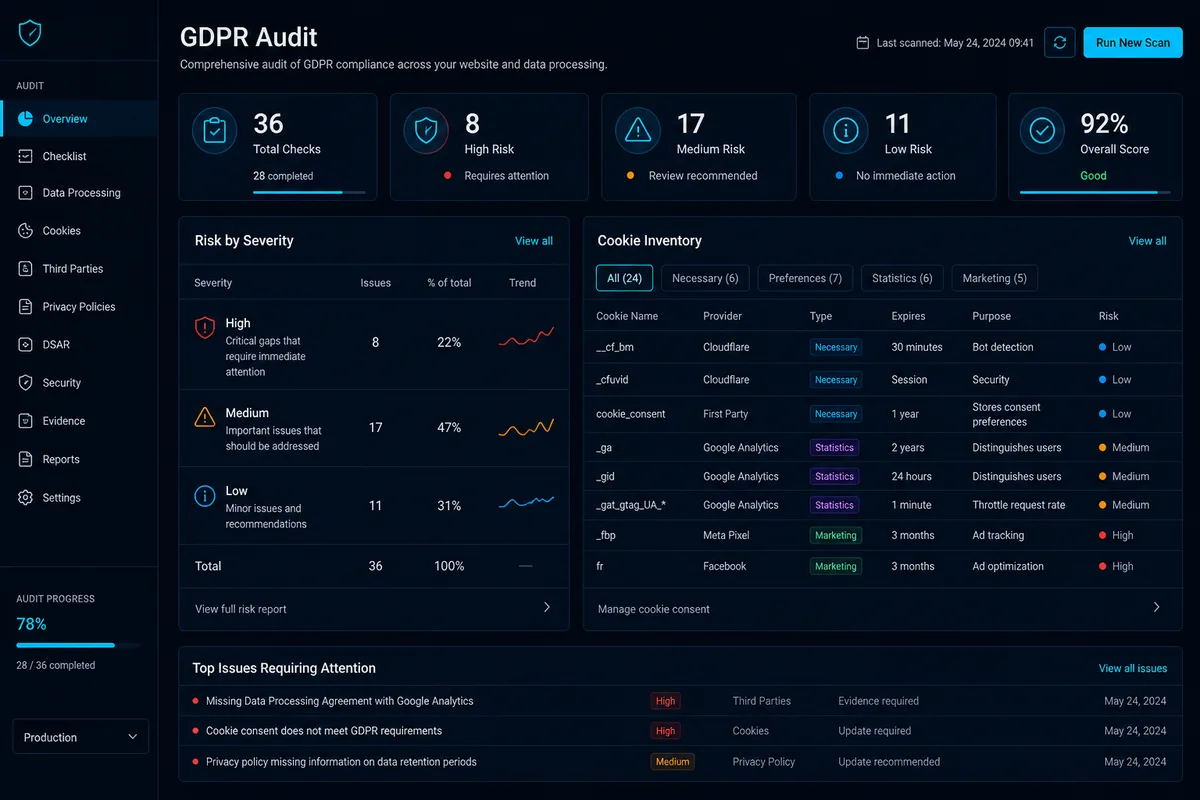
Task: Open Data Processing document icon
Action: tap(25, 193)
